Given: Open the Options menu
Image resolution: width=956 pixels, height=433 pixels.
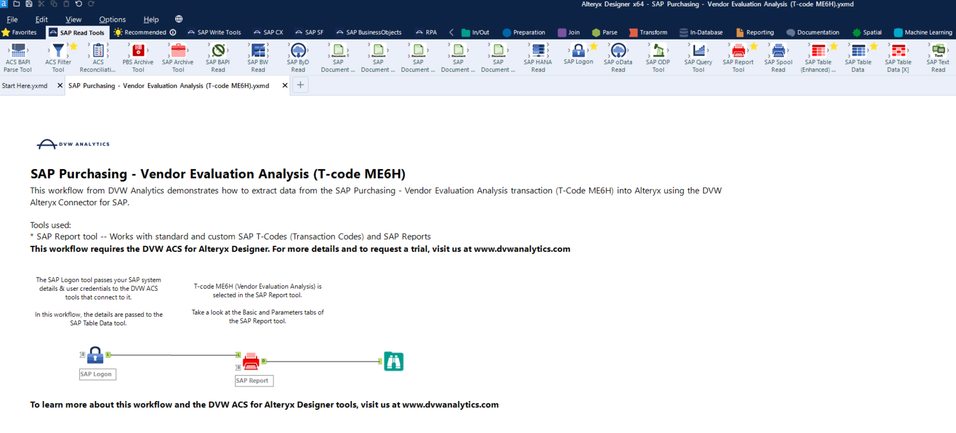Looking at the screenshot, I should [112, 20].
